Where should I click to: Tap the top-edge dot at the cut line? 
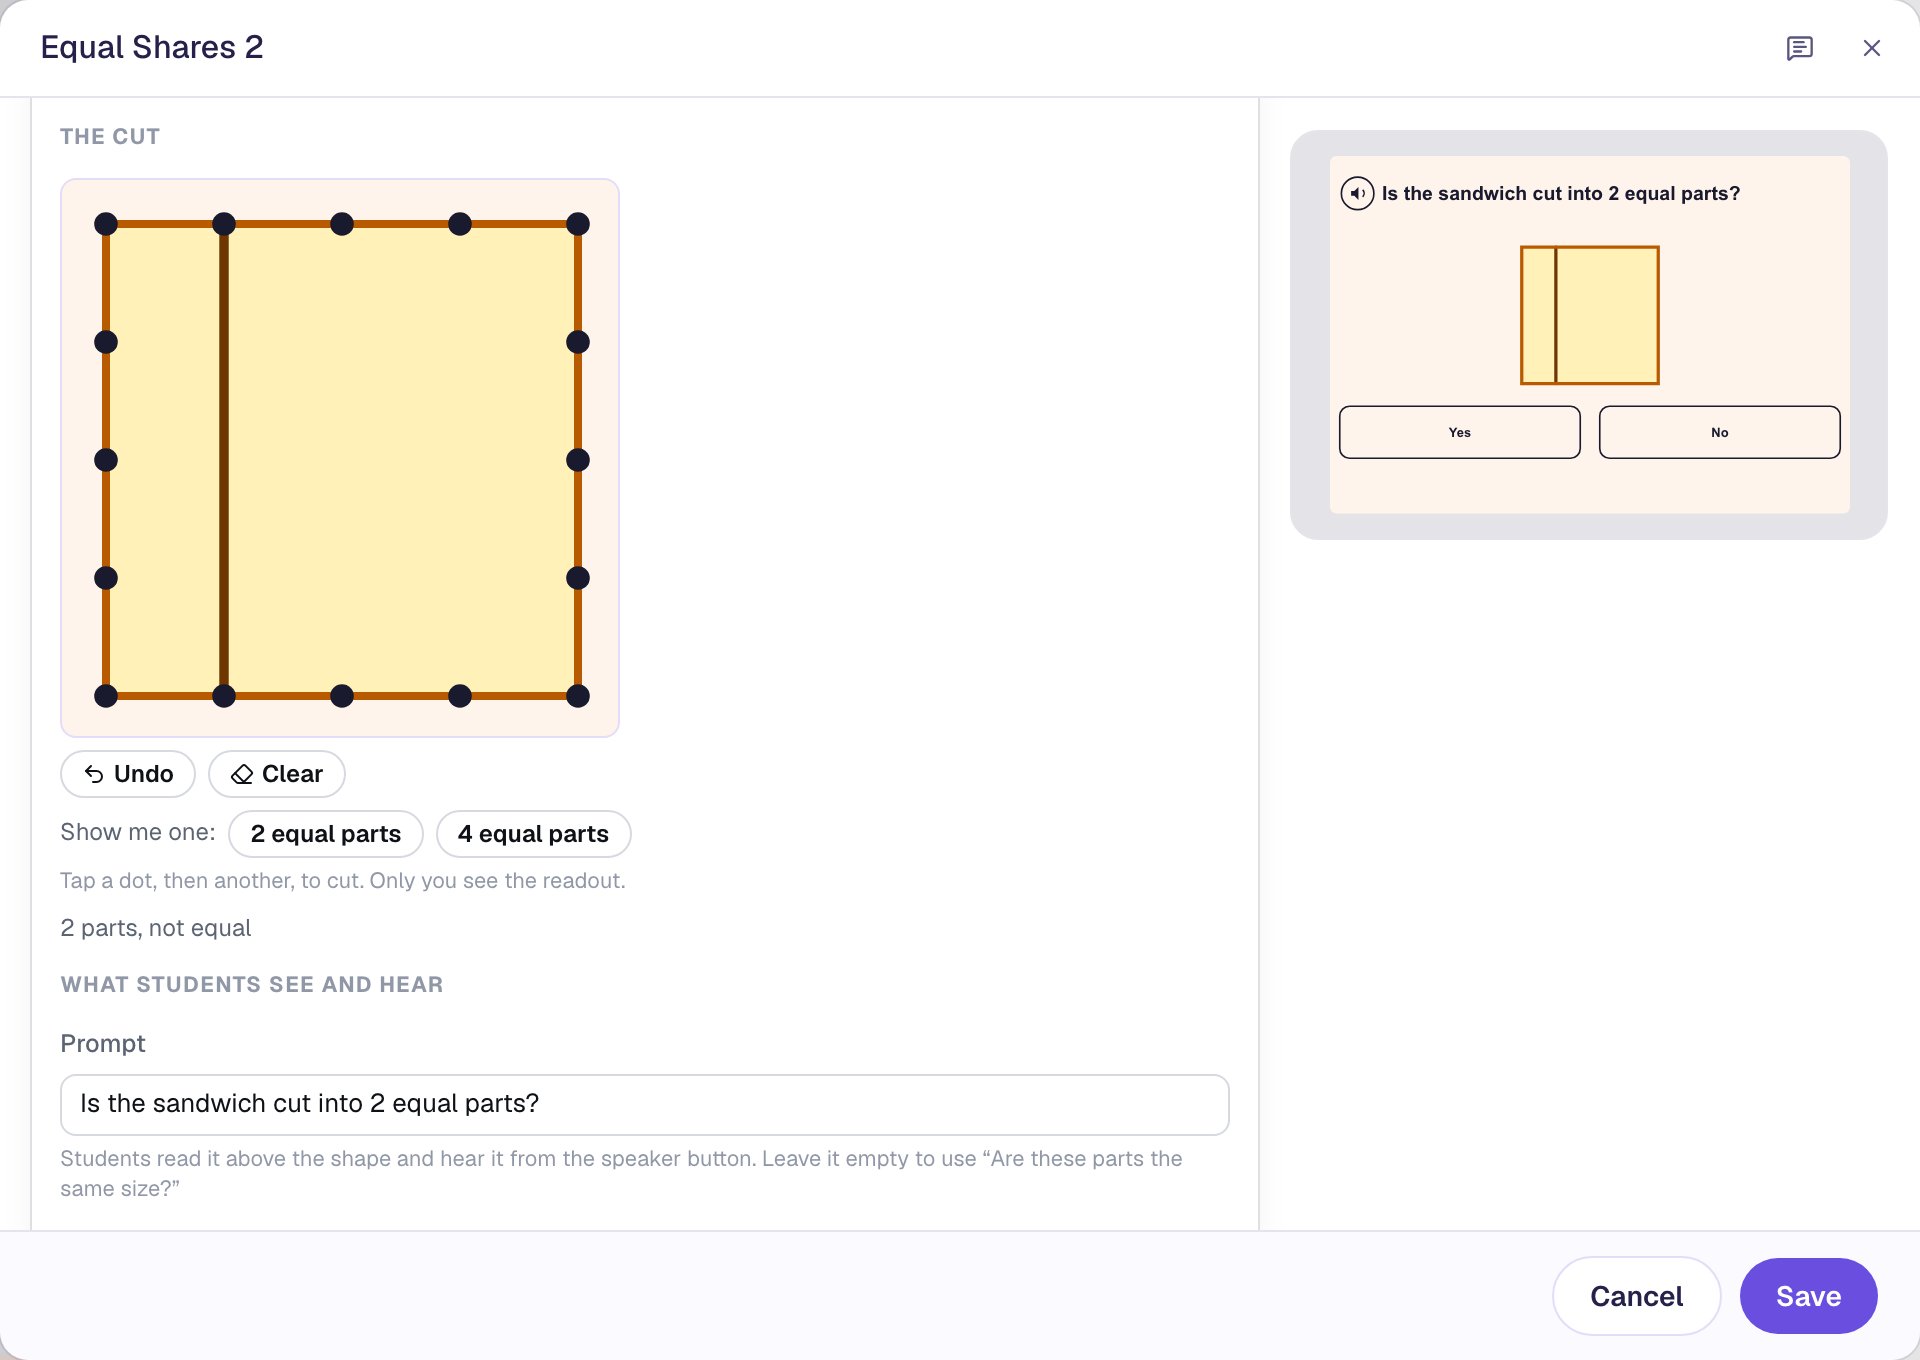point(224,224)
